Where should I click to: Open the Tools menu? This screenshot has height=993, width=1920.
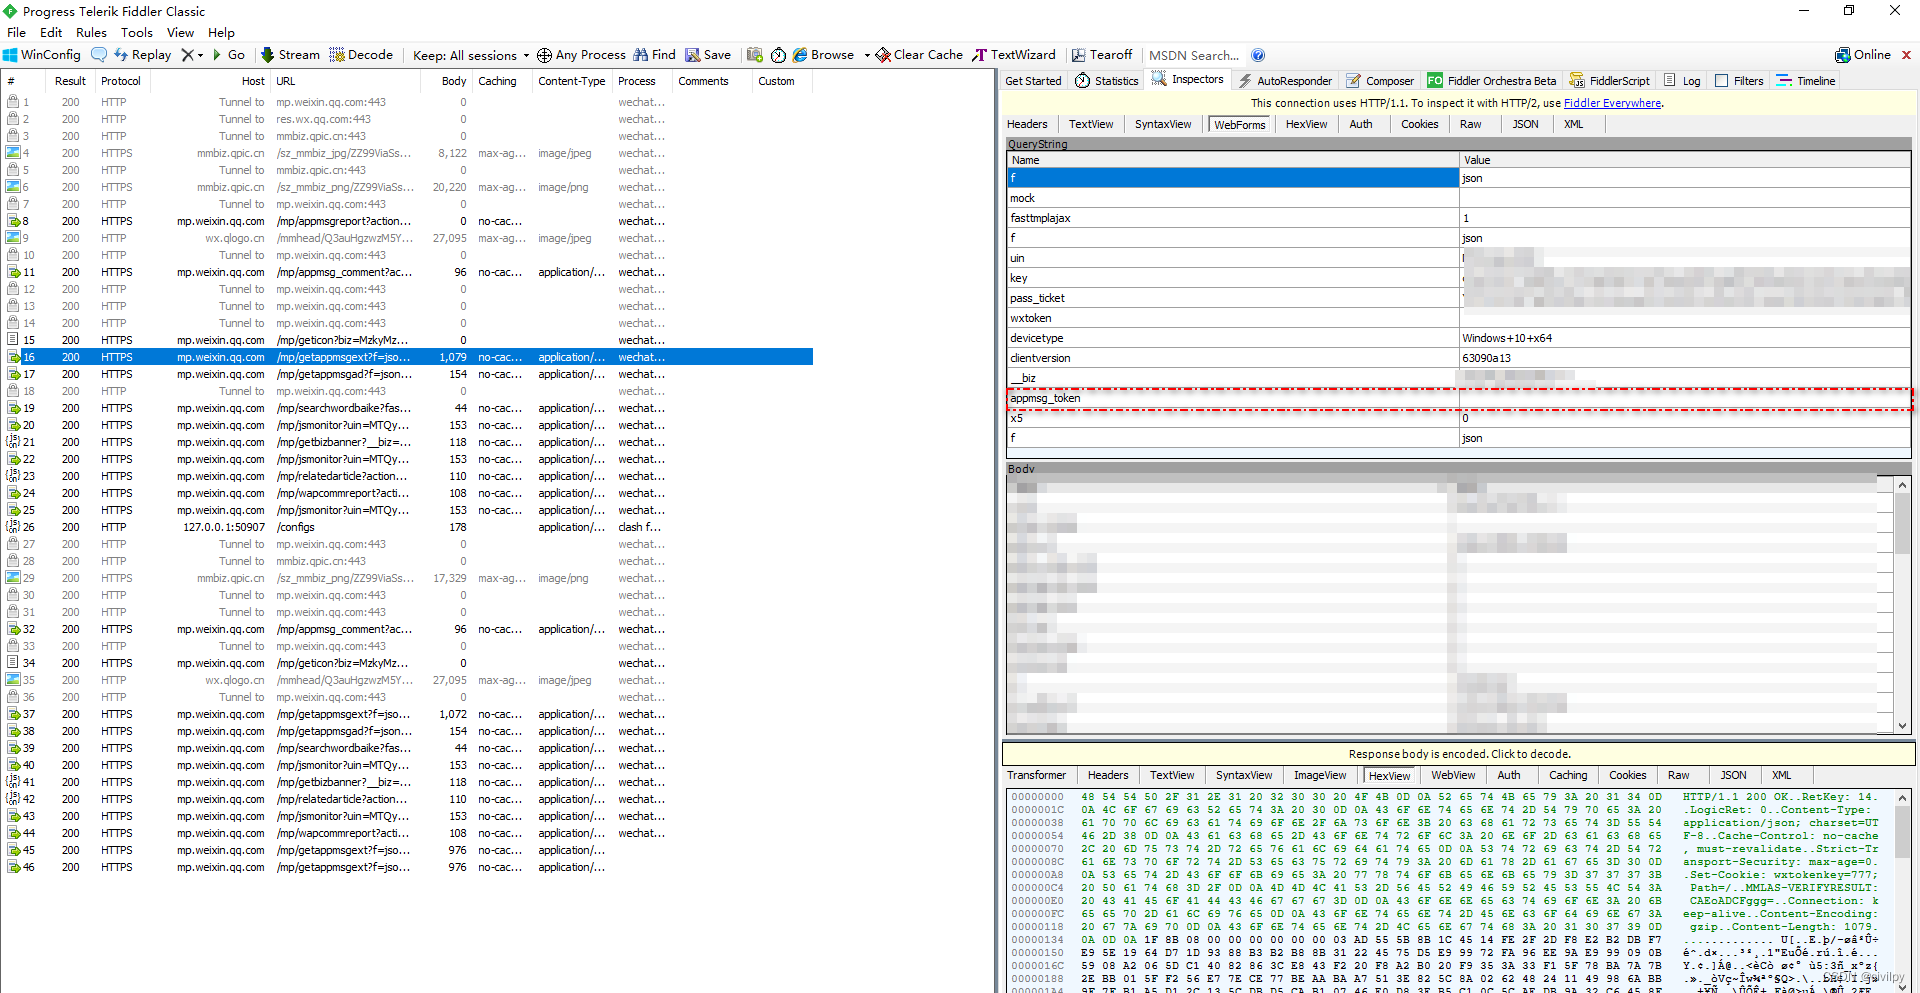(x=137, y=33)
